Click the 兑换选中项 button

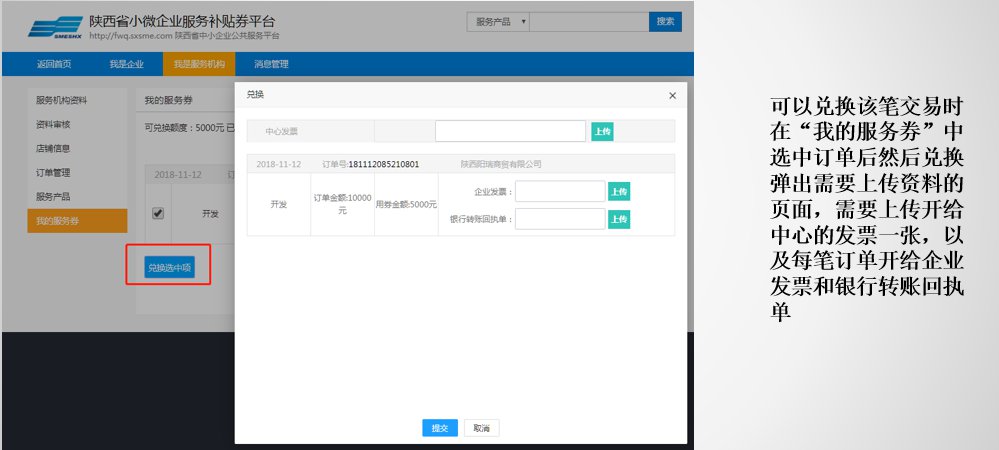[169, 268]
